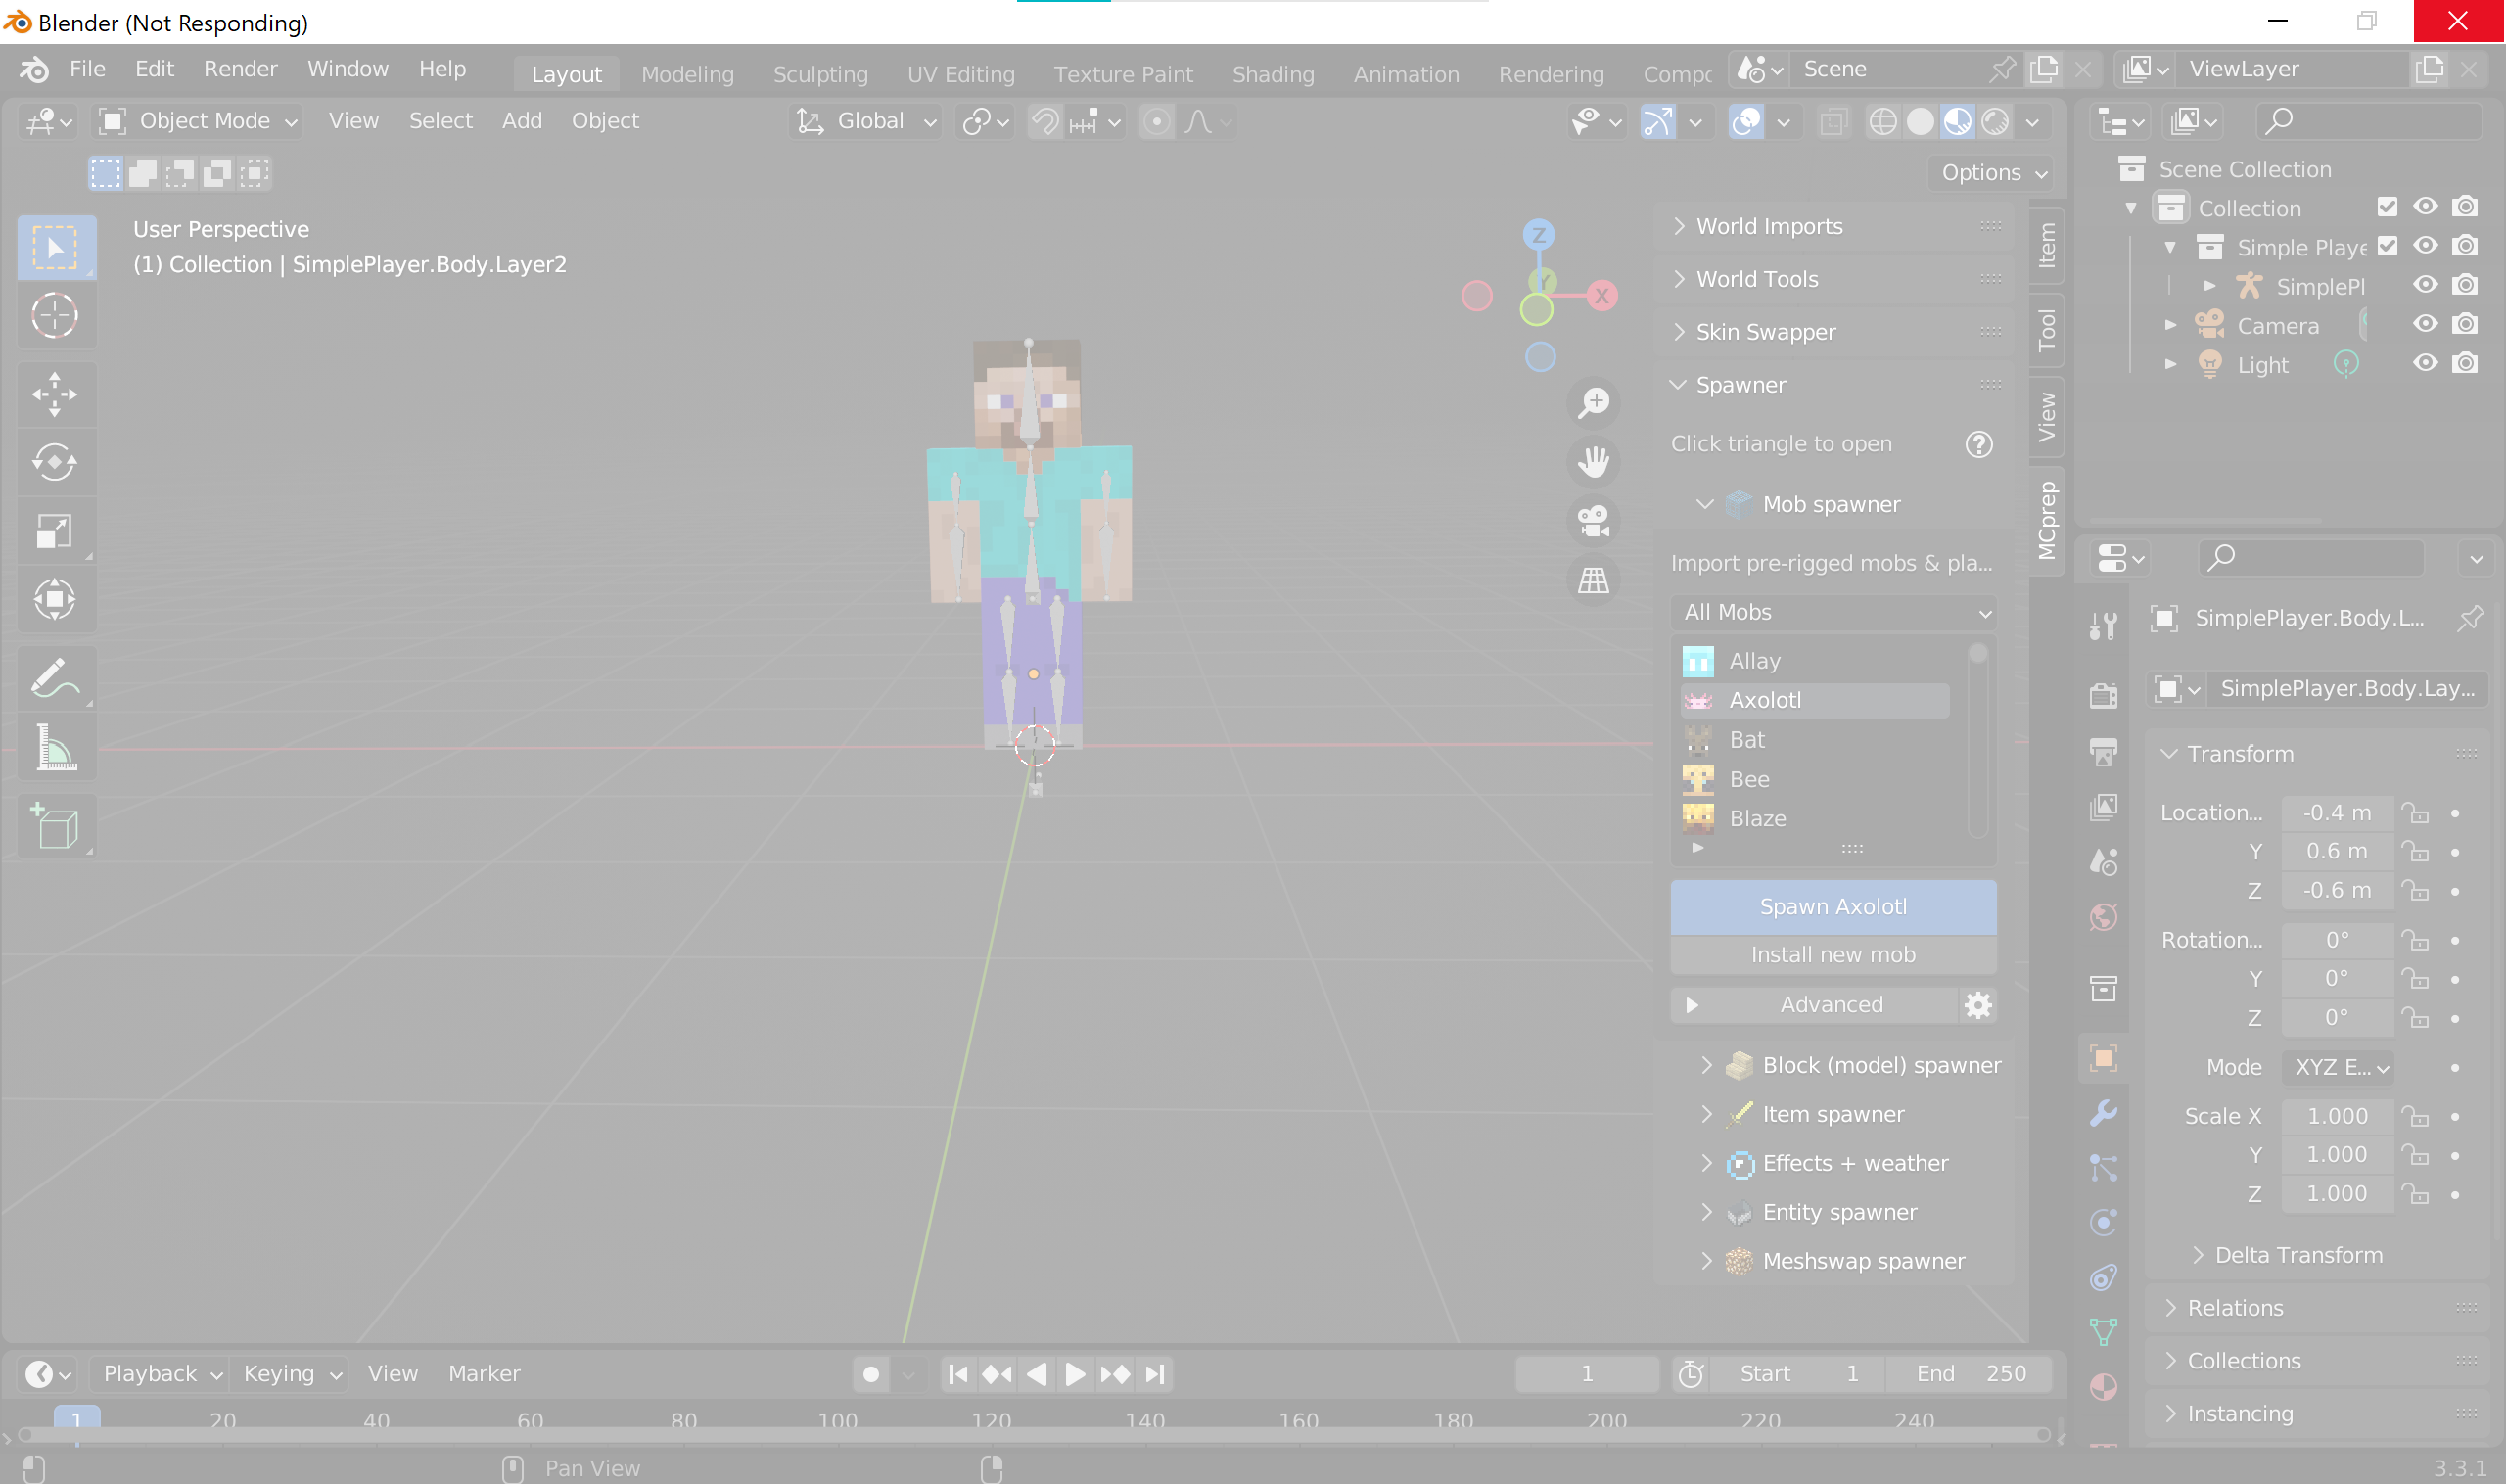The image size is (2506, 1484).
Task: Hide the Light object in the outliner
Action: 2425,364
